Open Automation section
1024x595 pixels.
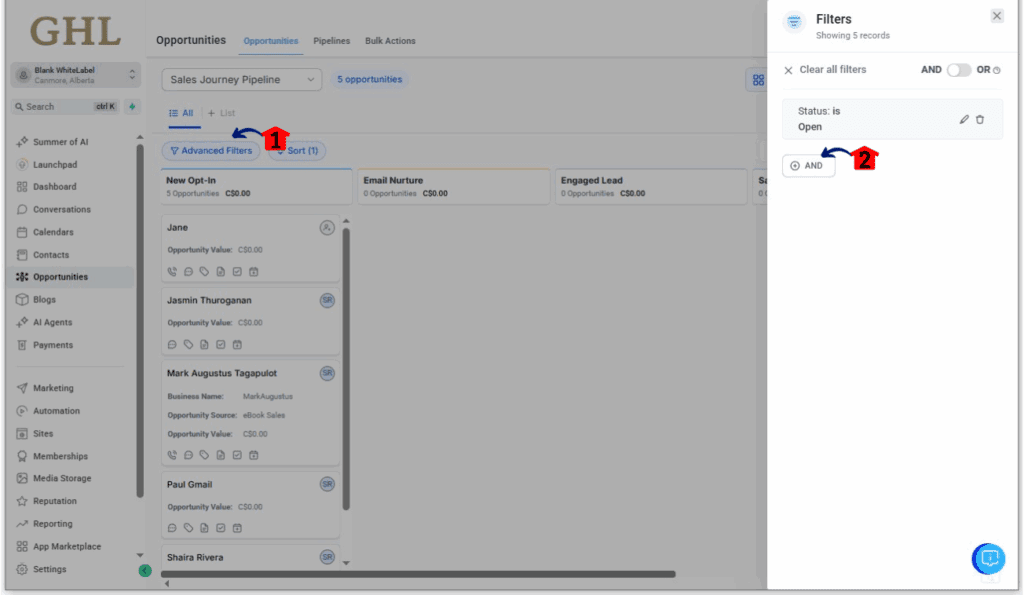(x=56, y=411)
